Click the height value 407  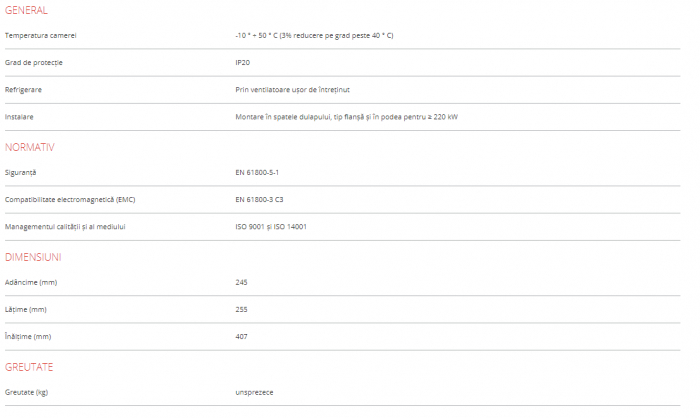click(241, 336)
